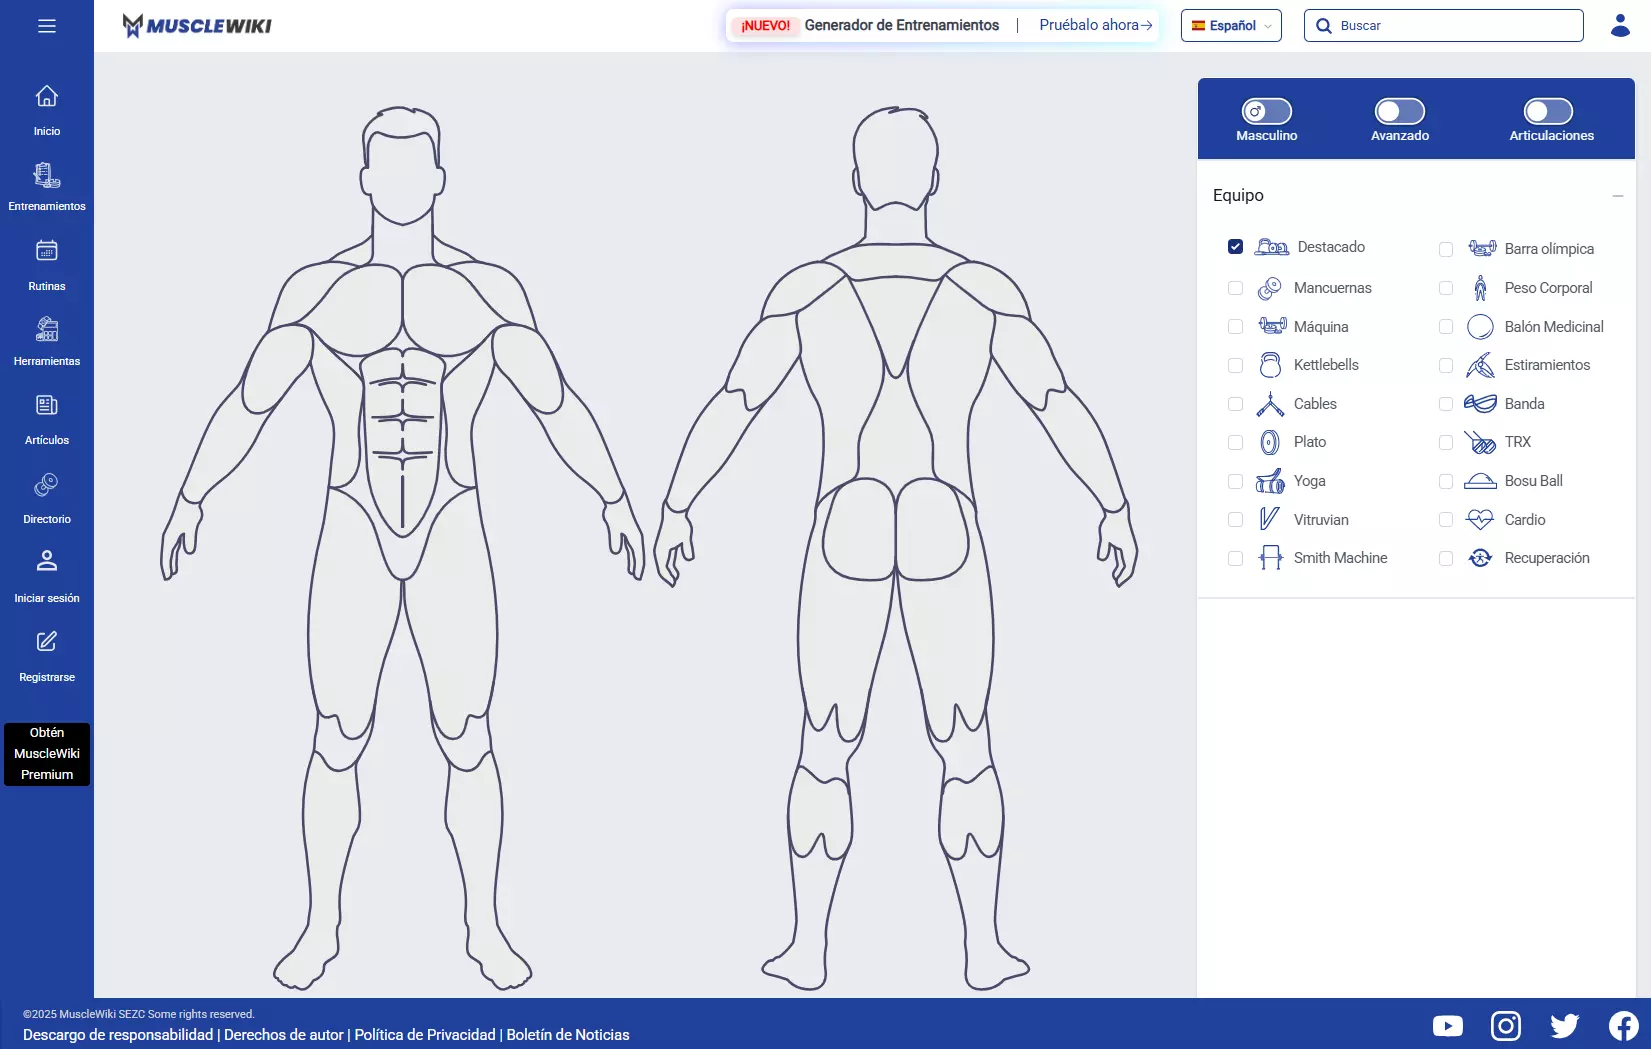Check the Yoga checkbox
This screenshot has width=1651, height=1049.
point(1236,481)
